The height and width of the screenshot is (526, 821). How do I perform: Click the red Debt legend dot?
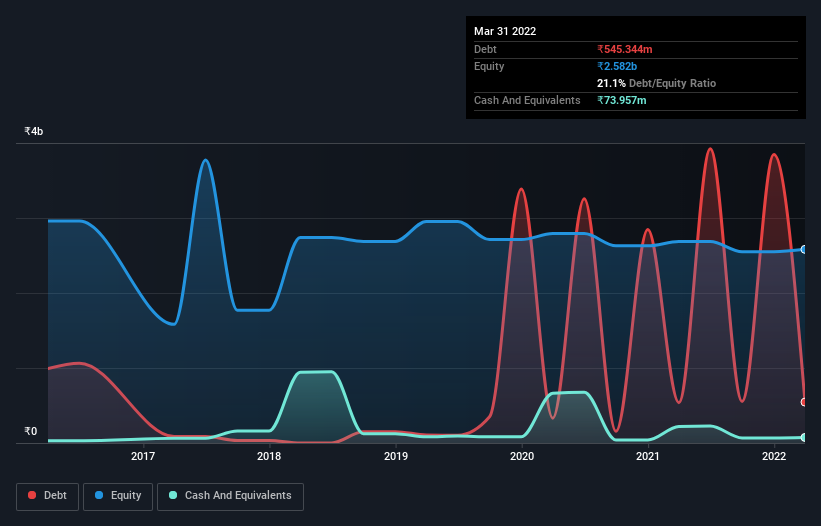click(32, 495)
